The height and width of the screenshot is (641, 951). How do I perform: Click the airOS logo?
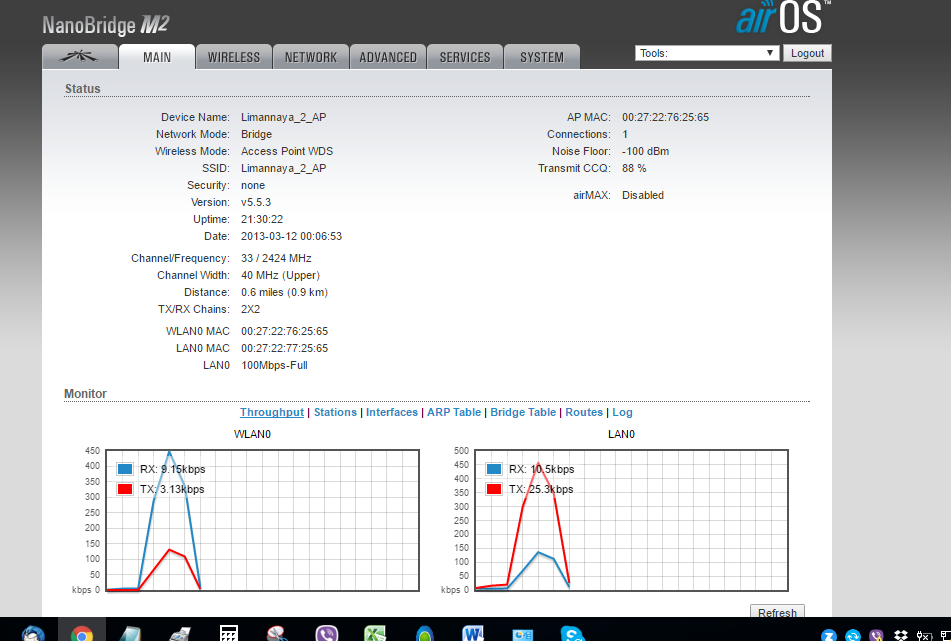coord(782,18)
